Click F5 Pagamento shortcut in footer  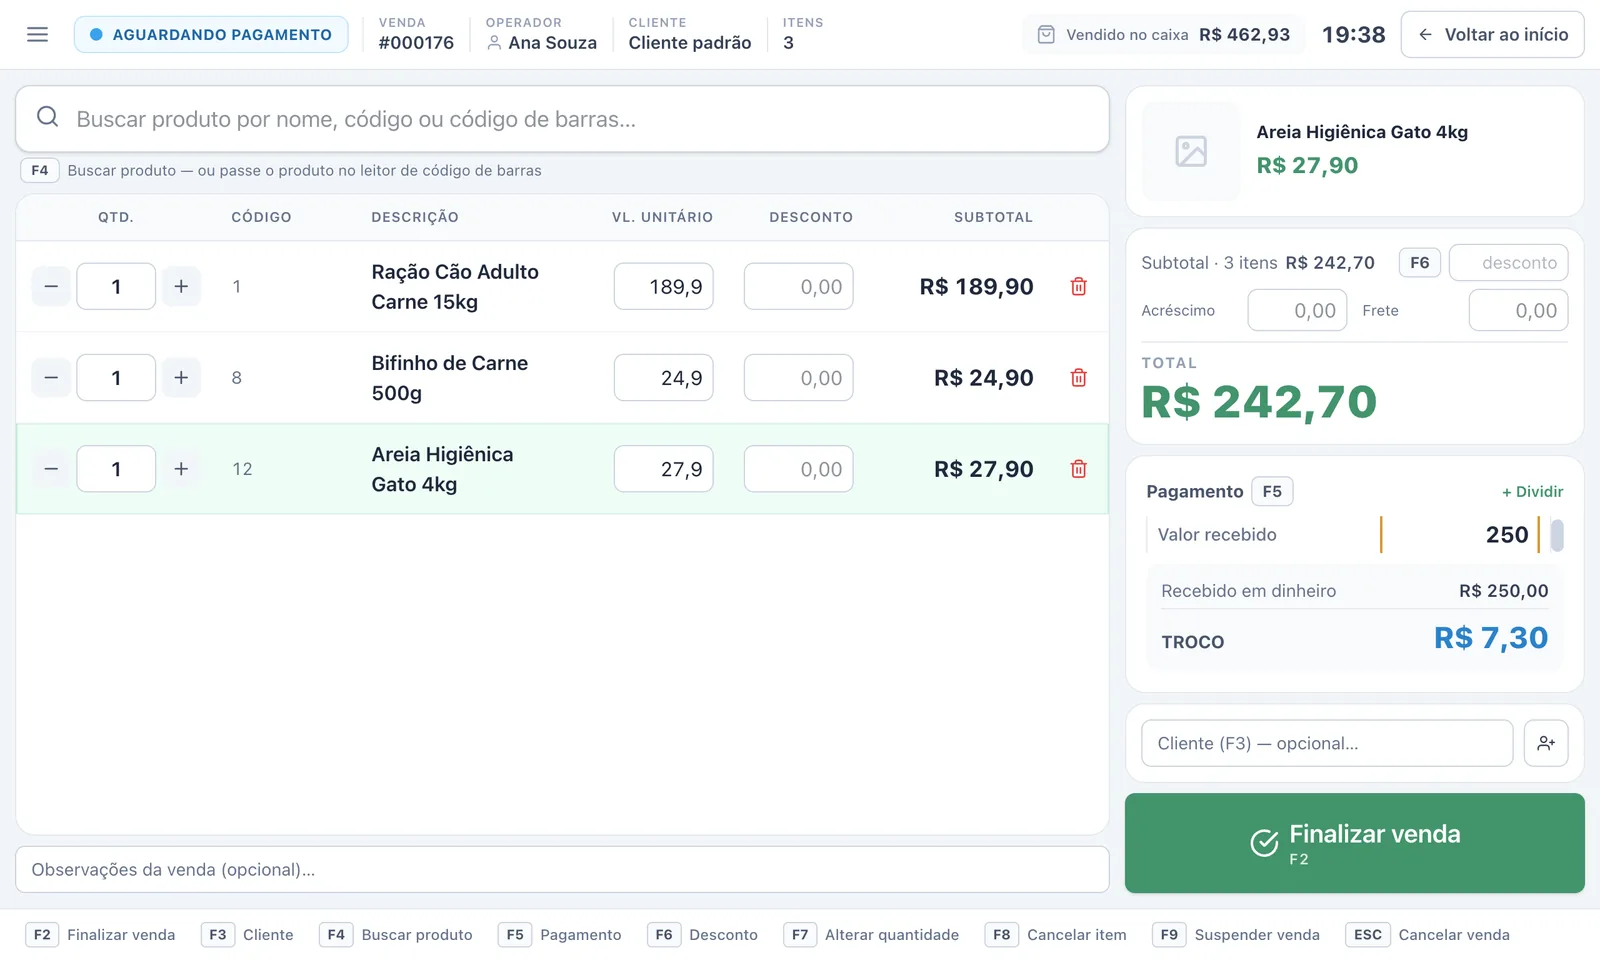[x=560, y=935]
